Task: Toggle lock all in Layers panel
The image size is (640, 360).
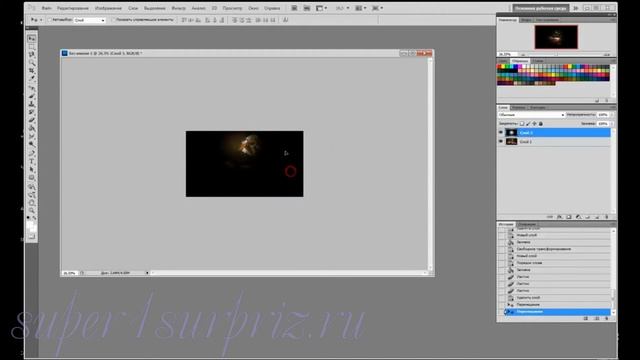Action: (x=541, y=123)
